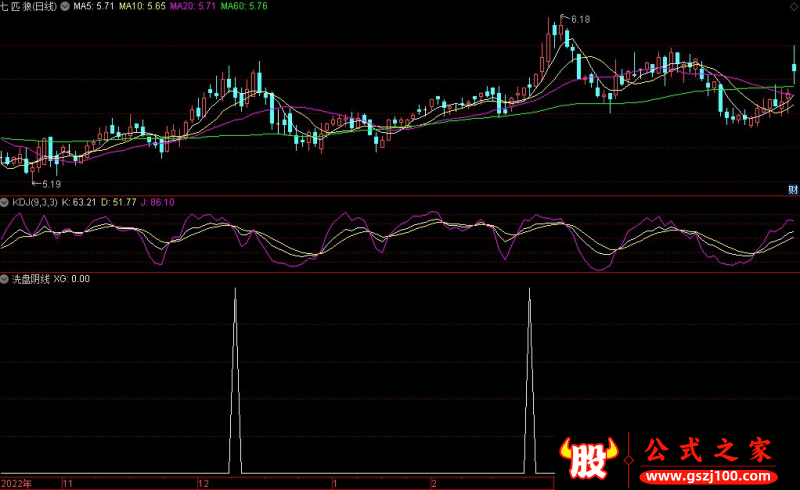The height and width of the screenshot is (490, 800).
Task: Click the 5.19 low price marker
Action: tap(49, 184)
